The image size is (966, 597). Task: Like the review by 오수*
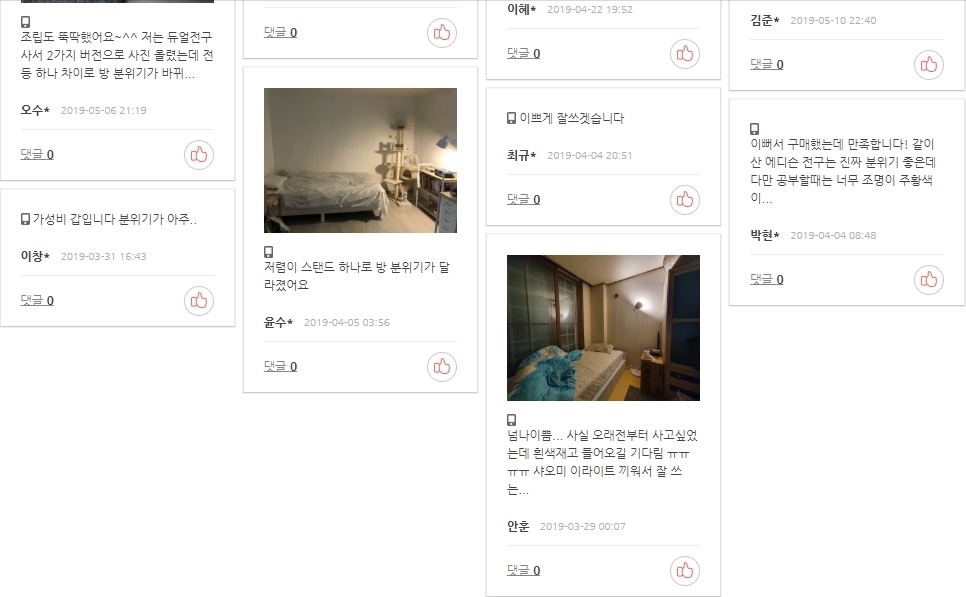coord(199,155)
